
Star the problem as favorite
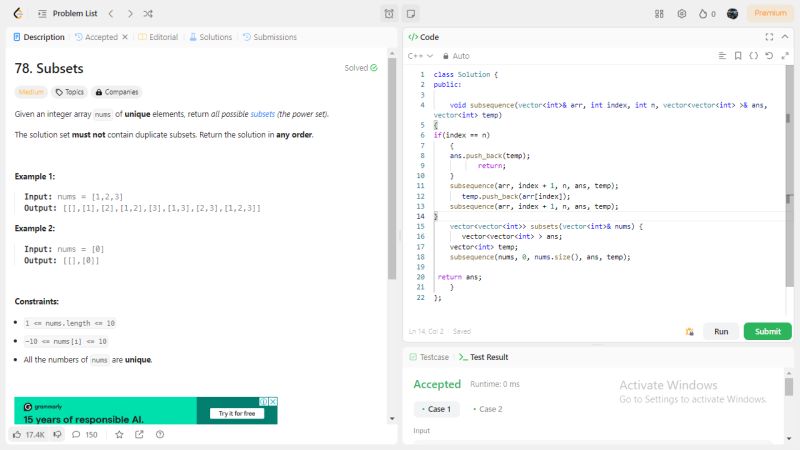point(119,435)
